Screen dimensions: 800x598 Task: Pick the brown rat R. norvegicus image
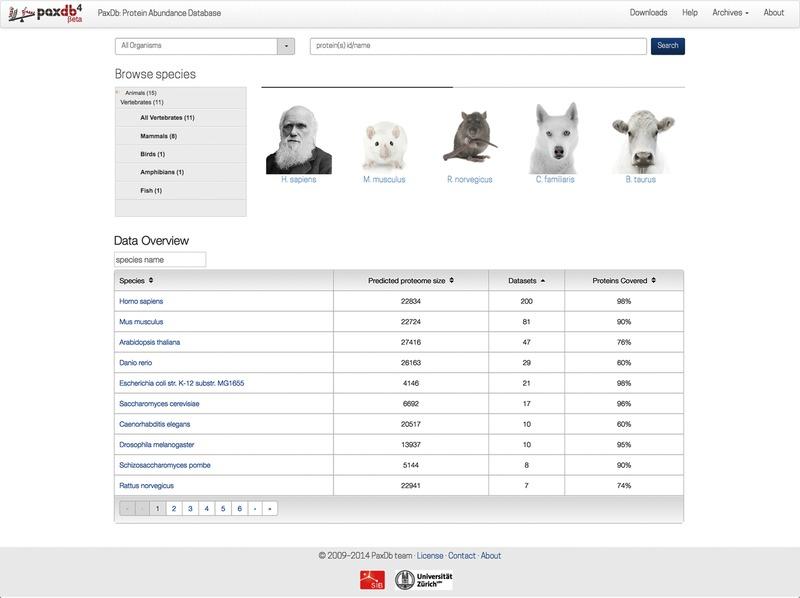(469, 139)
